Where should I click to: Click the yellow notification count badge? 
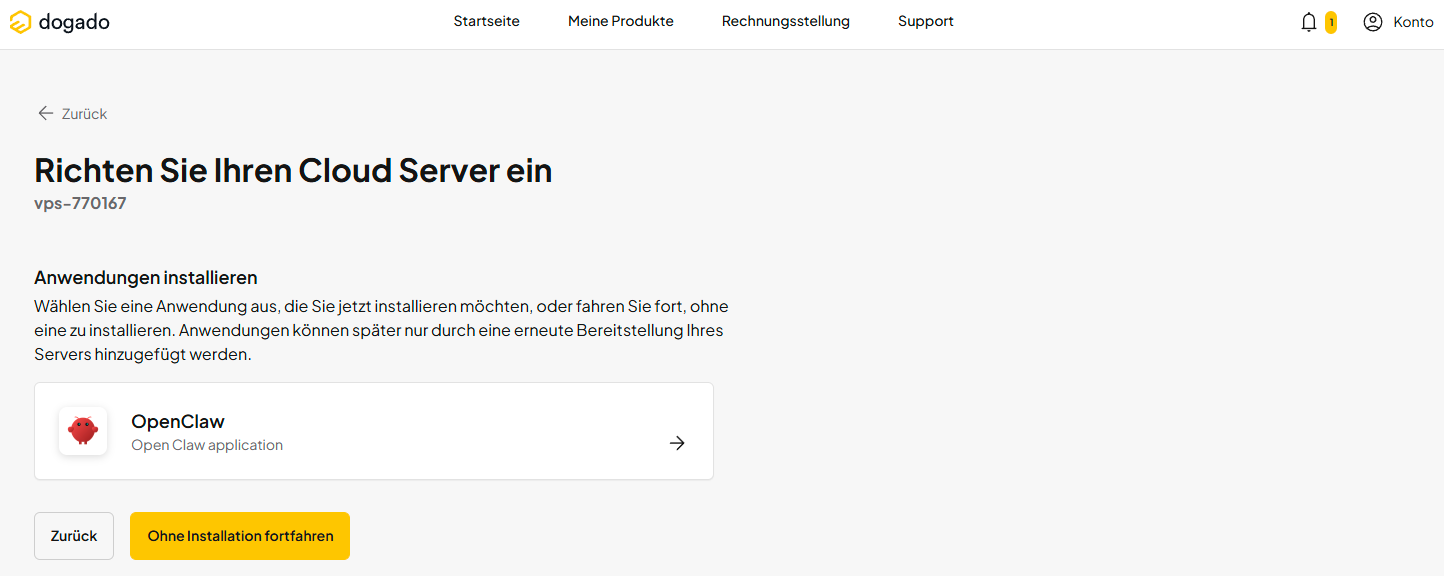tap(1331, 22)
